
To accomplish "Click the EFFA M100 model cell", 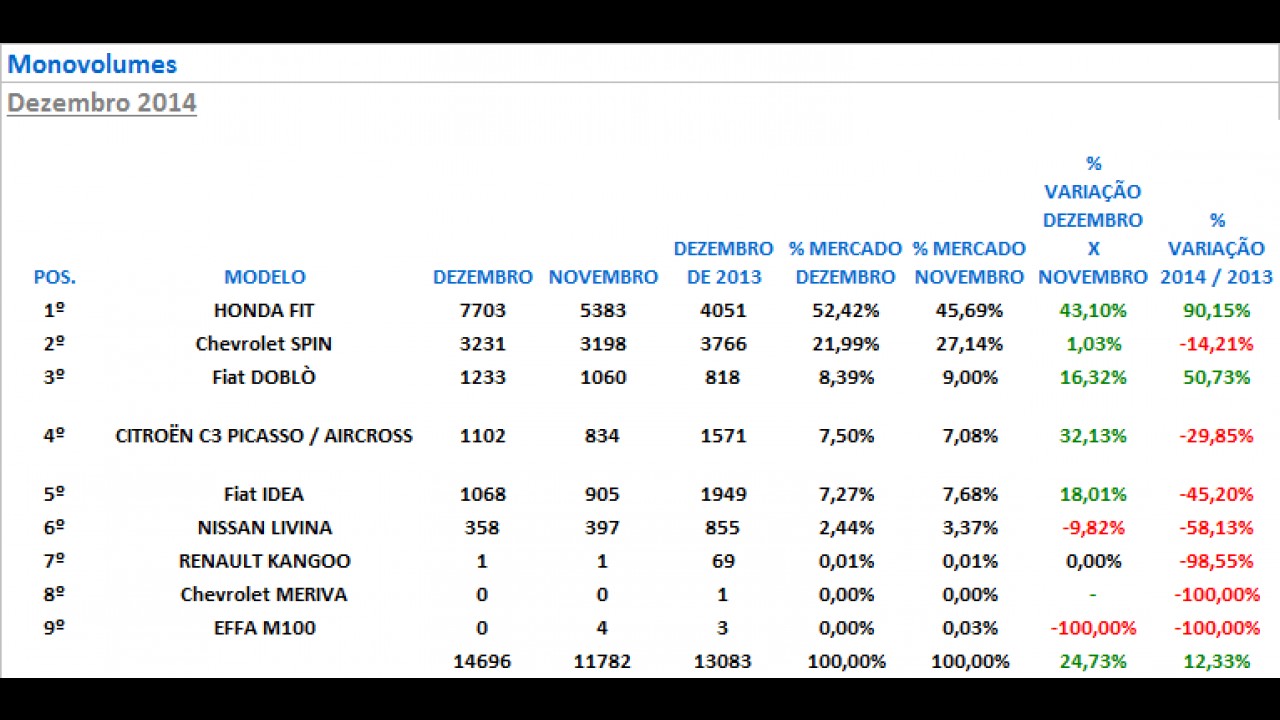I will pos(264,628).
